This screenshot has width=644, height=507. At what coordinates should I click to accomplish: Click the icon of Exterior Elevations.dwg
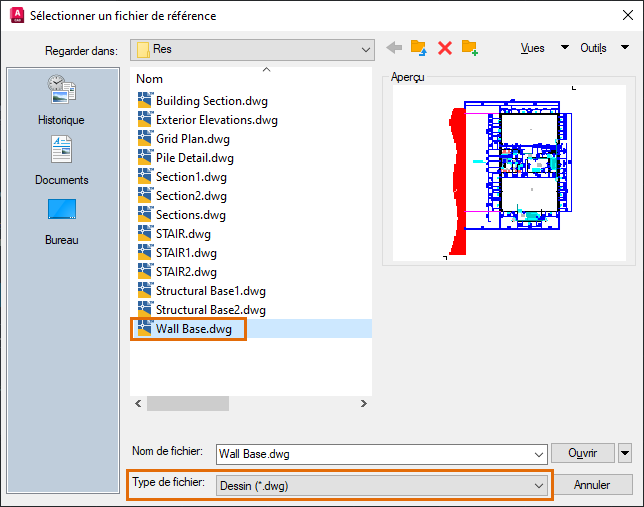(145, 120)
